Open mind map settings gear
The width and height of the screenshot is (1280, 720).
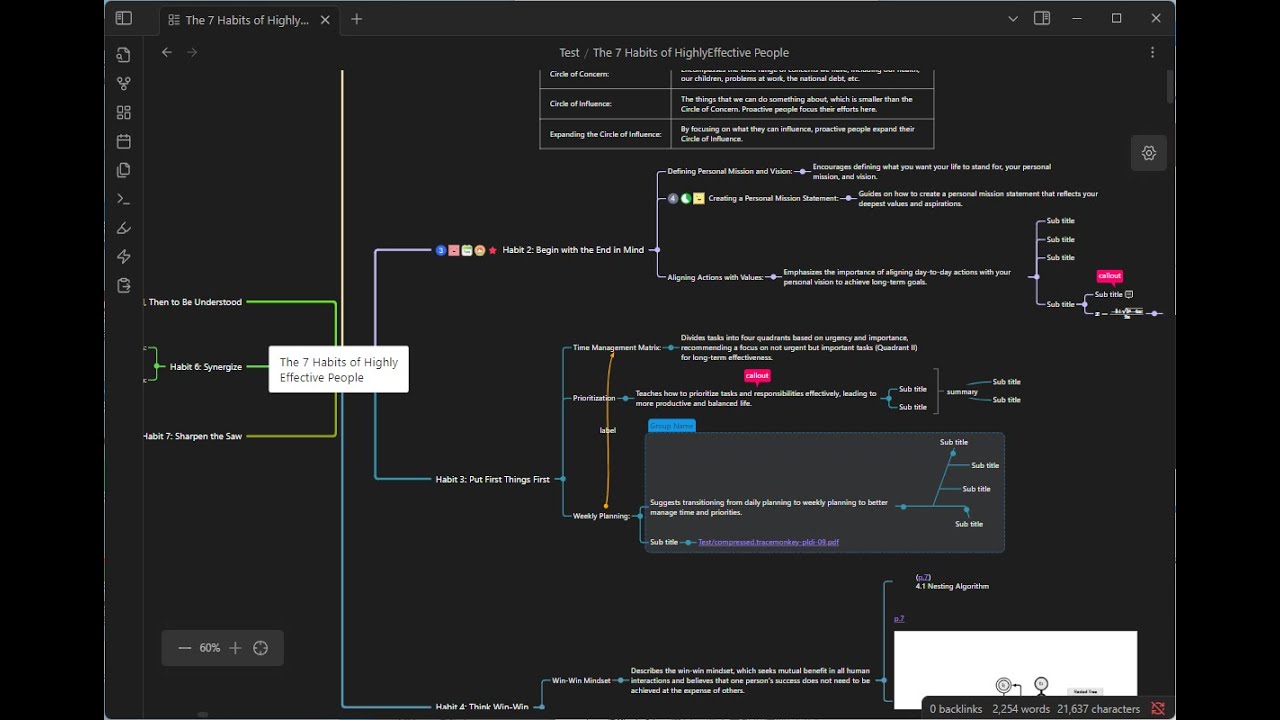click(x=1149, y=153)
